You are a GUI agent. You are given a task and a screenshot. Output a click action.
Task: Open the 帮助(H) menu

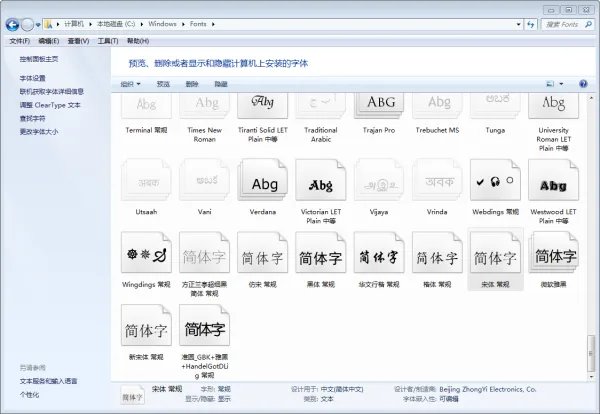click(138, 41)
